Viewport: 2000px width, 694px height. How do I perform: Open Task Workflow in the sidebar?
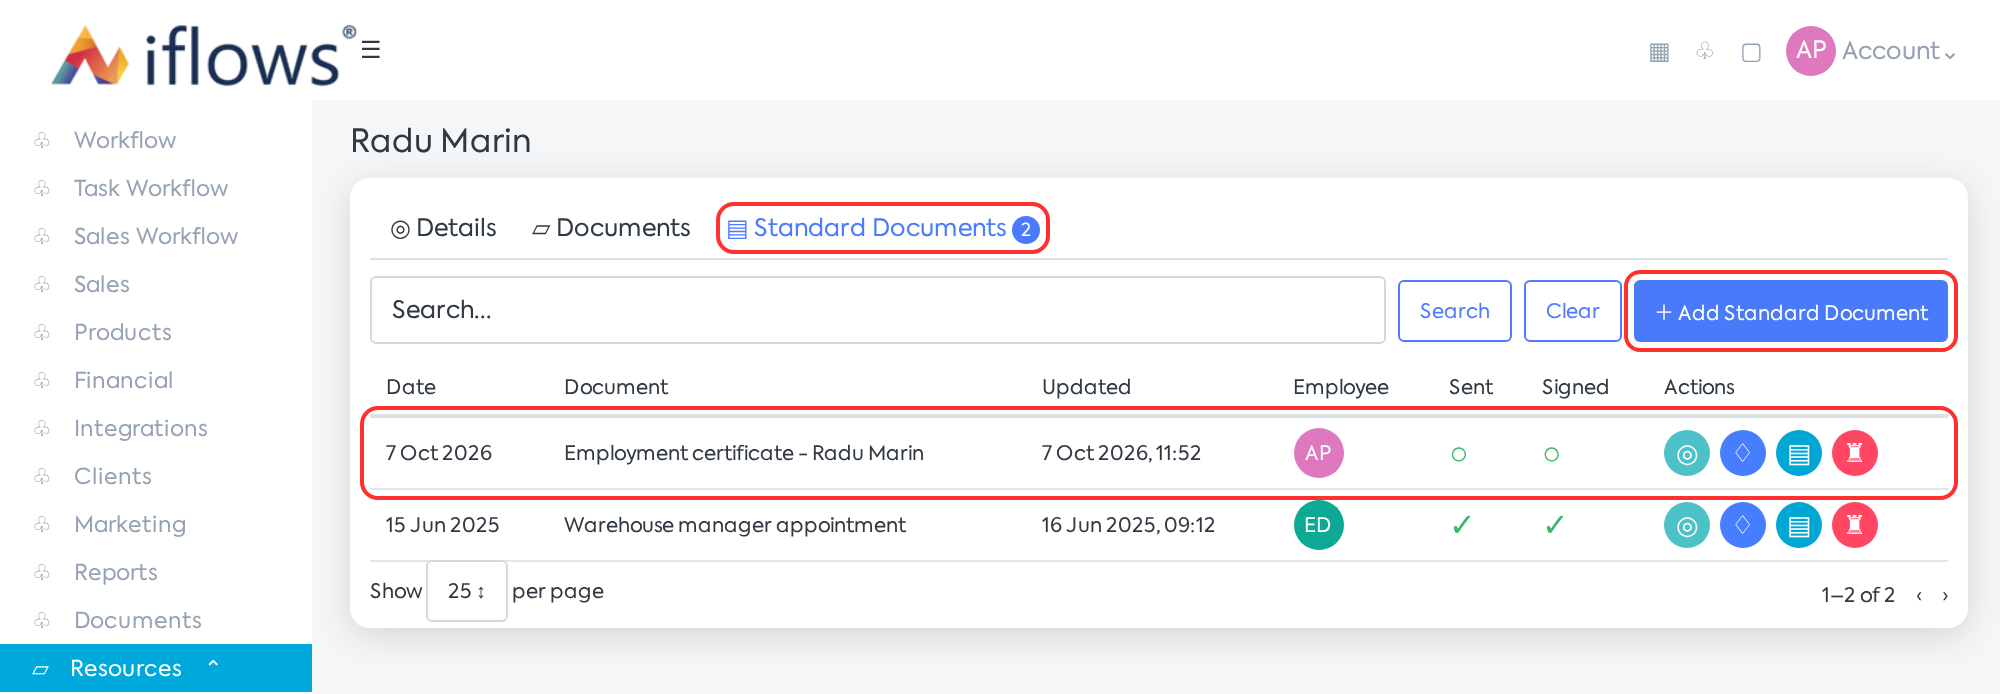tap(151, 188)
